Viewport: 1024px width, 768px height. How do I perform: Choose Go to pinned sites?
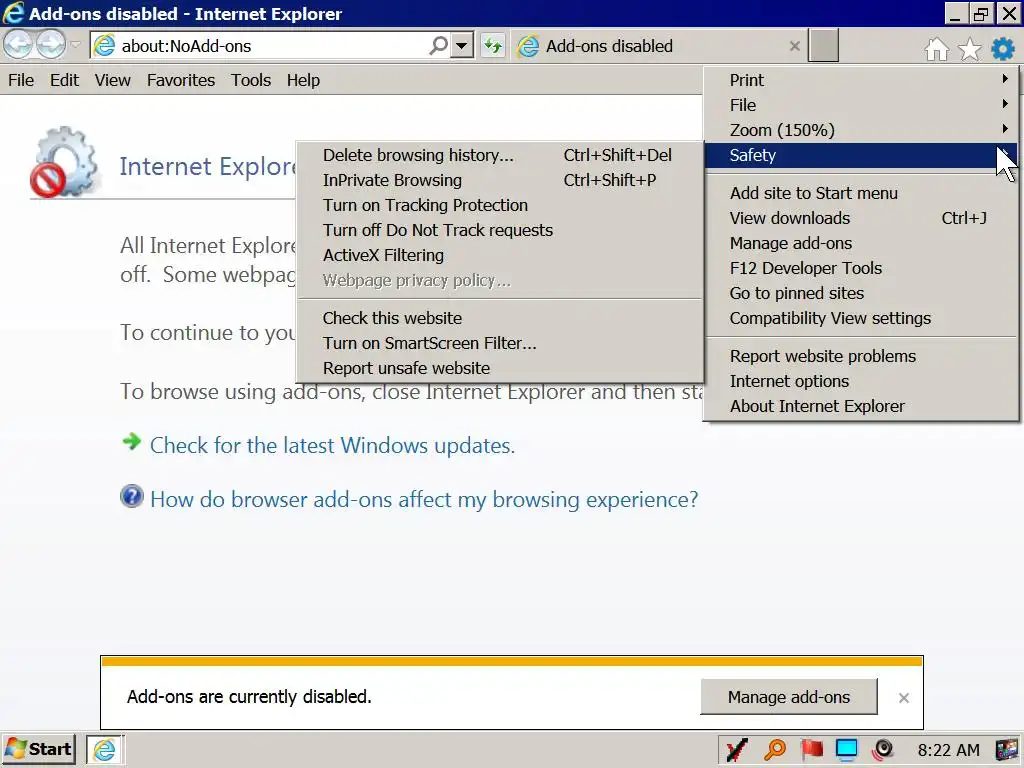(x=861, y=293)
